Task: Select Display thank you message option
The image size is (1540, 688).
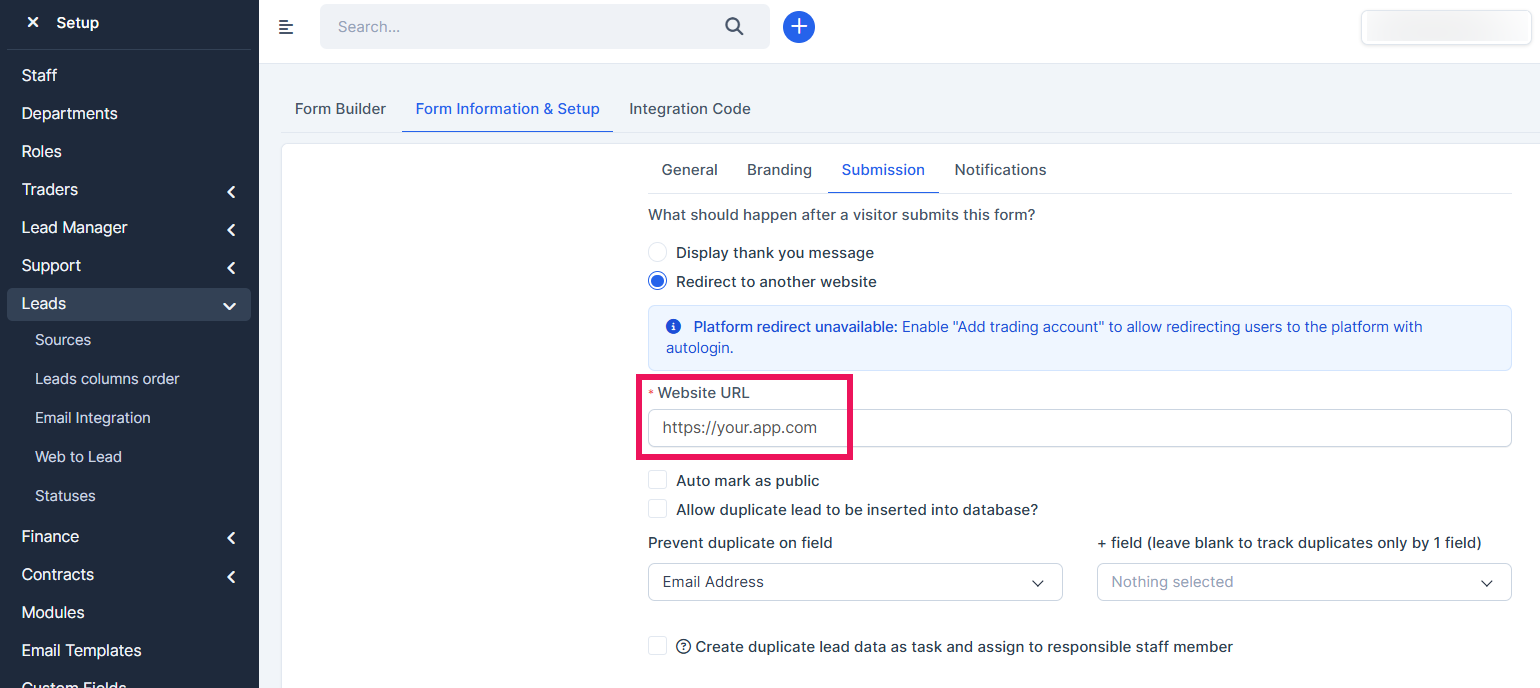Action: point(658,253)
